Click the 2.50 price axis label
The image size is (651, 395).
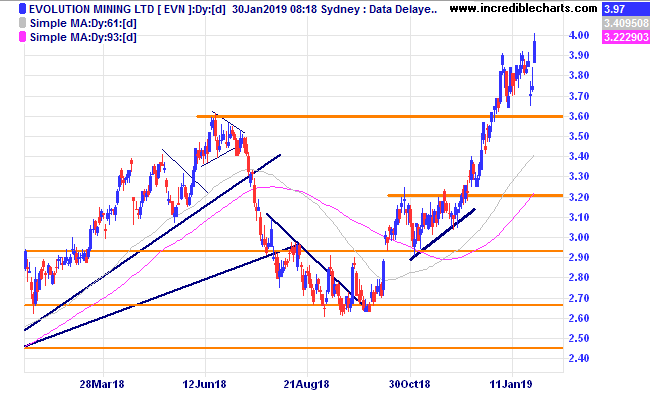tap(579, 338)
